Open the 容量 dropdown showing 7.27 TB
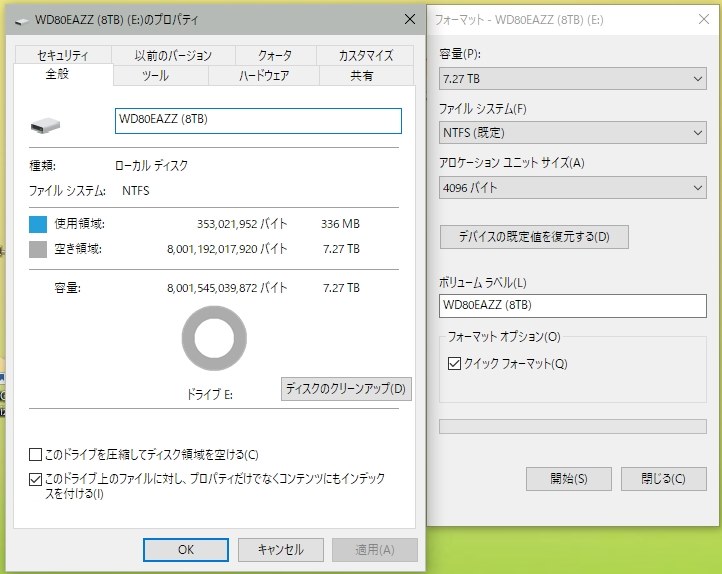Screen dimensions: 722x574 (x=573, y=79)
